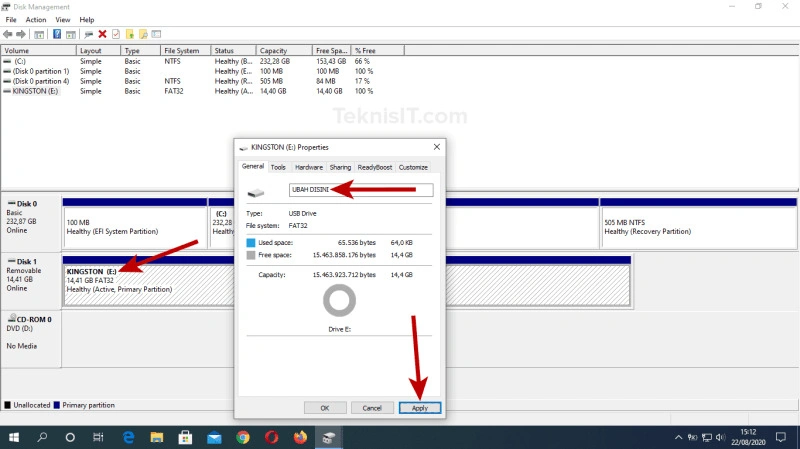800x449 pixels.
Task: Click the properties checkmark page icon
Action: point(116,34)
